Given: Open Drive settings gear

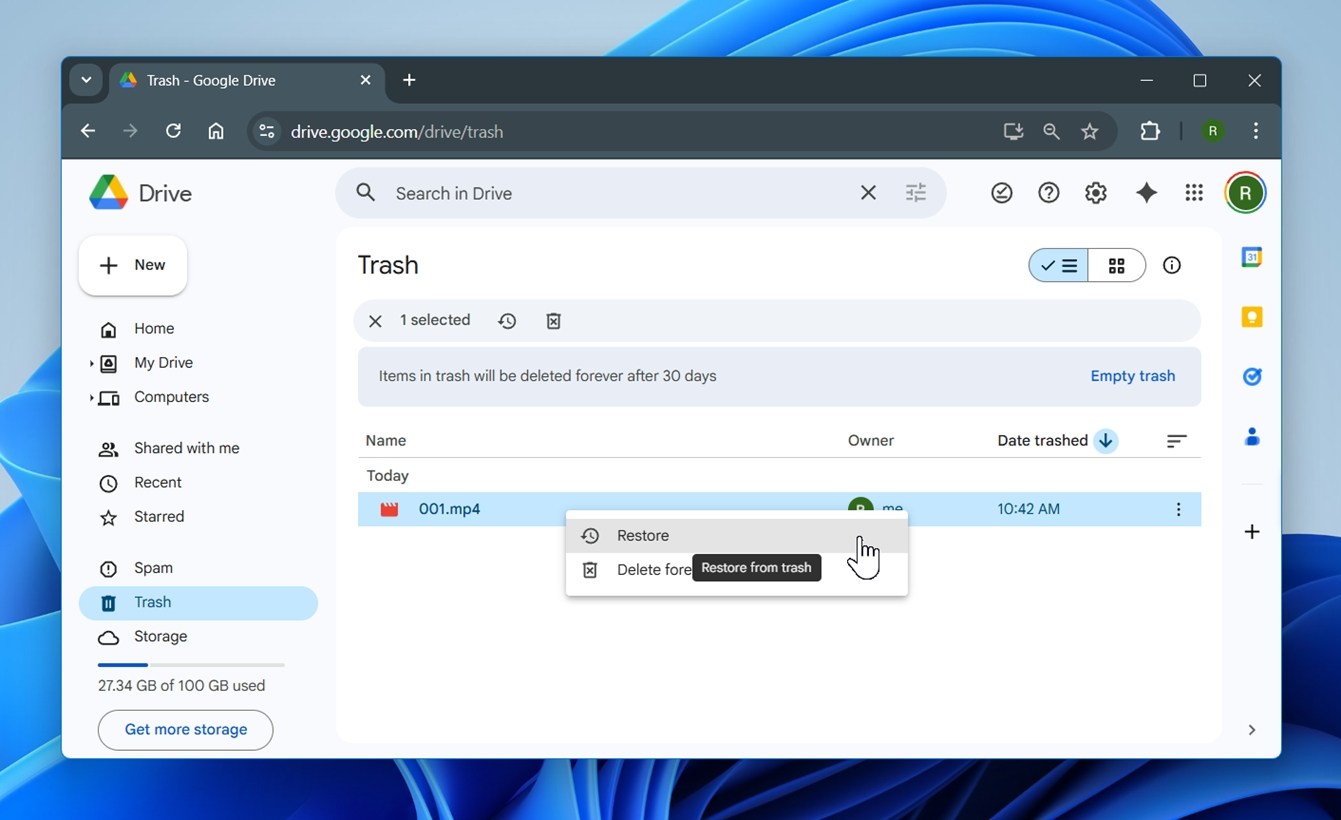Looking at the screenshot, I should tap(1096, 193).
